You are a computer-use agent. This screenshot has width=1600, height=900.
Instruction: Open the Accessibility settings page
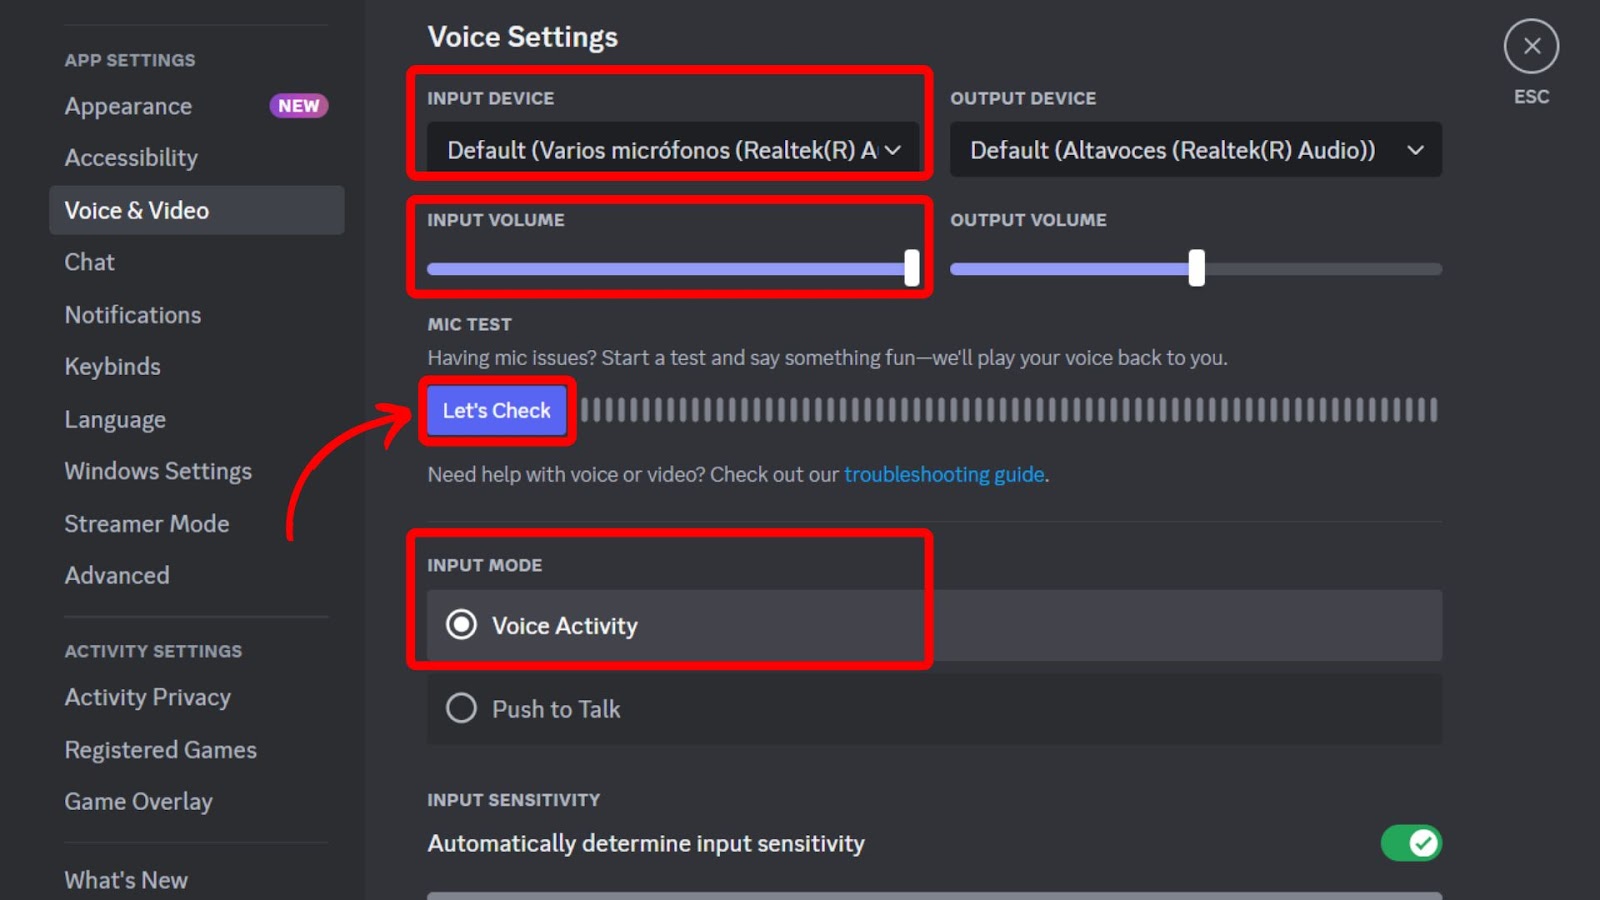click(x=131, y=158)
